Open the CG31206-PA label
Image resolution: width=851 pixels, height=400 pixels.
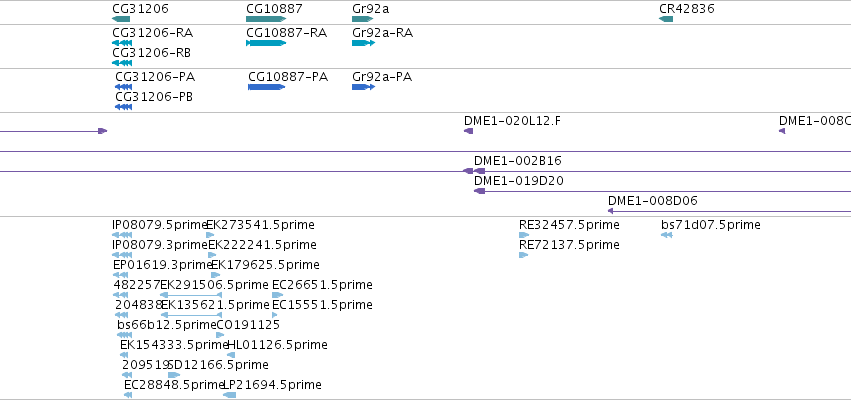(155, 77)
